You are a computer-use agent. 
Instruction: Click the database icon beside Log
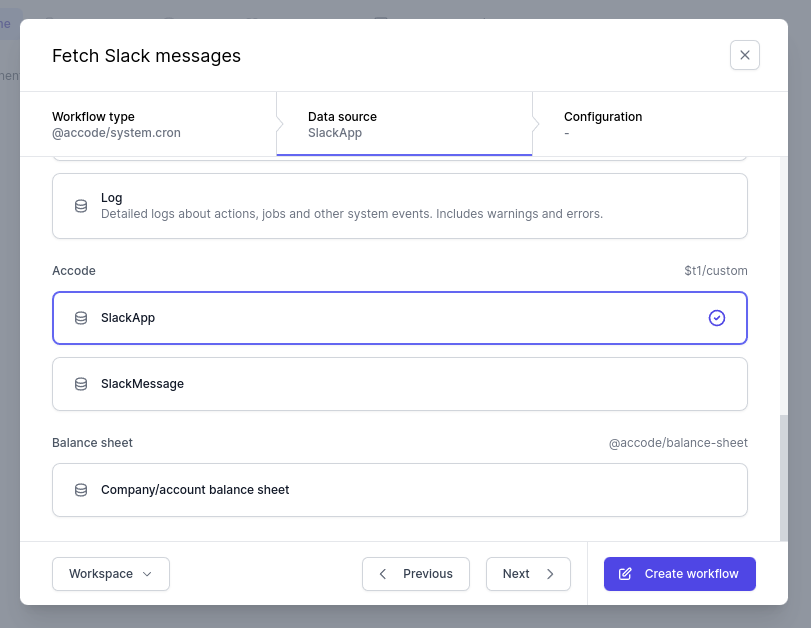point(81,206)
